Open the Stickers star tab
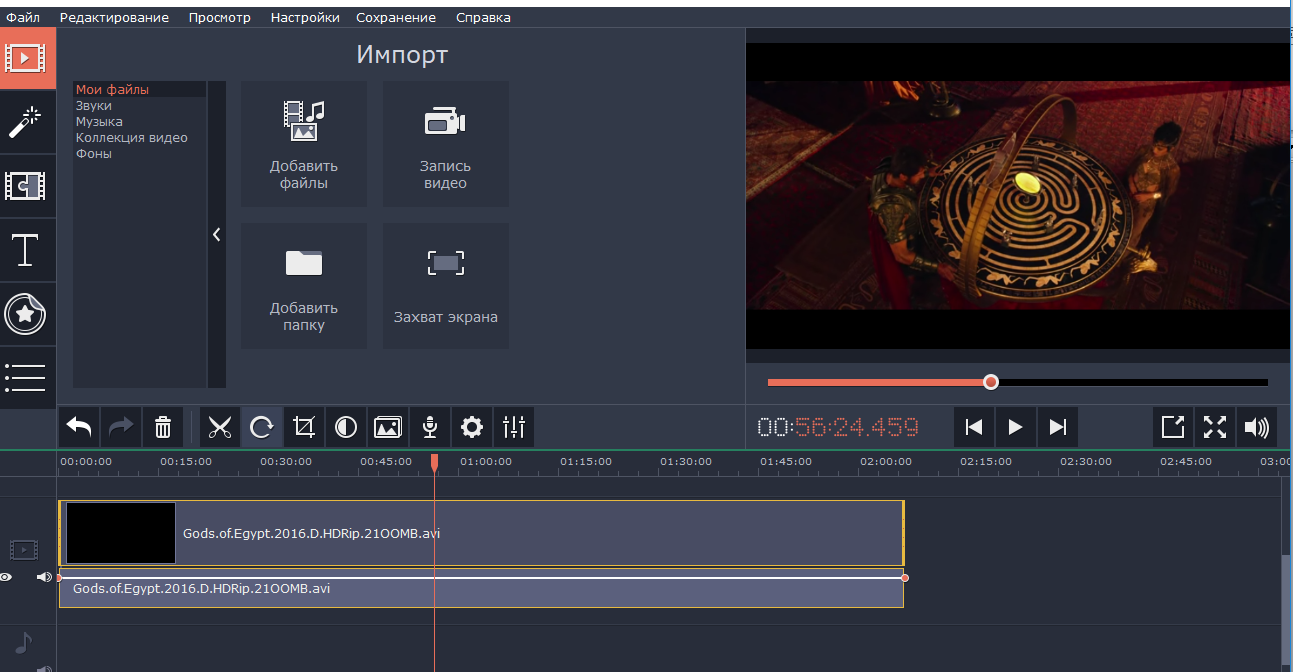 (x=27, y=314)
